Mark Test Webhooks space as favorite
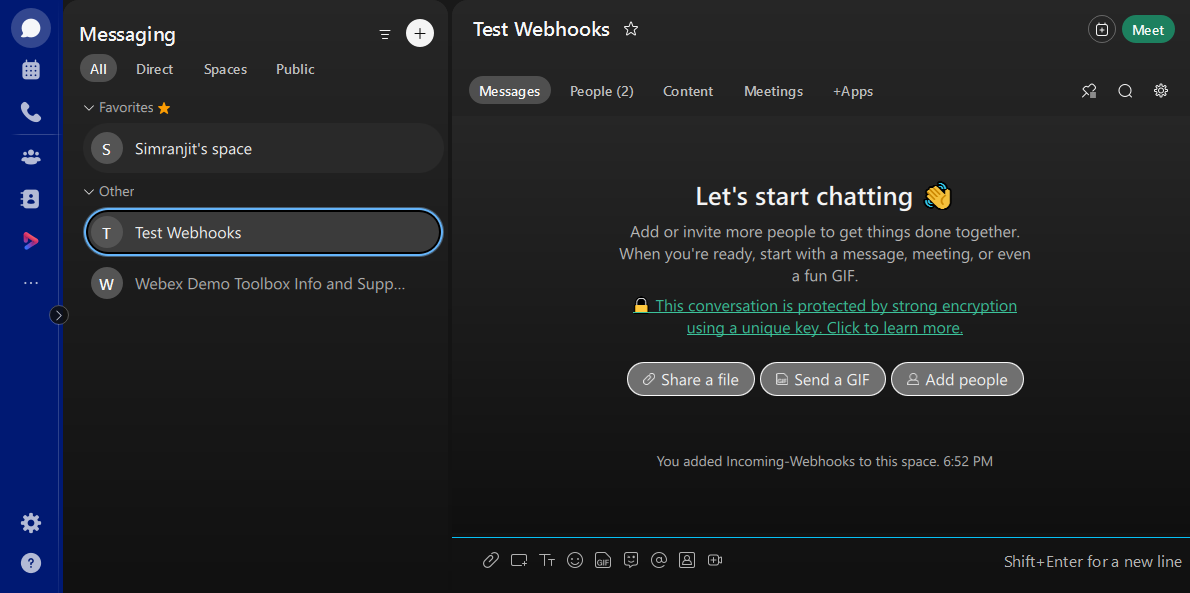 631,29
